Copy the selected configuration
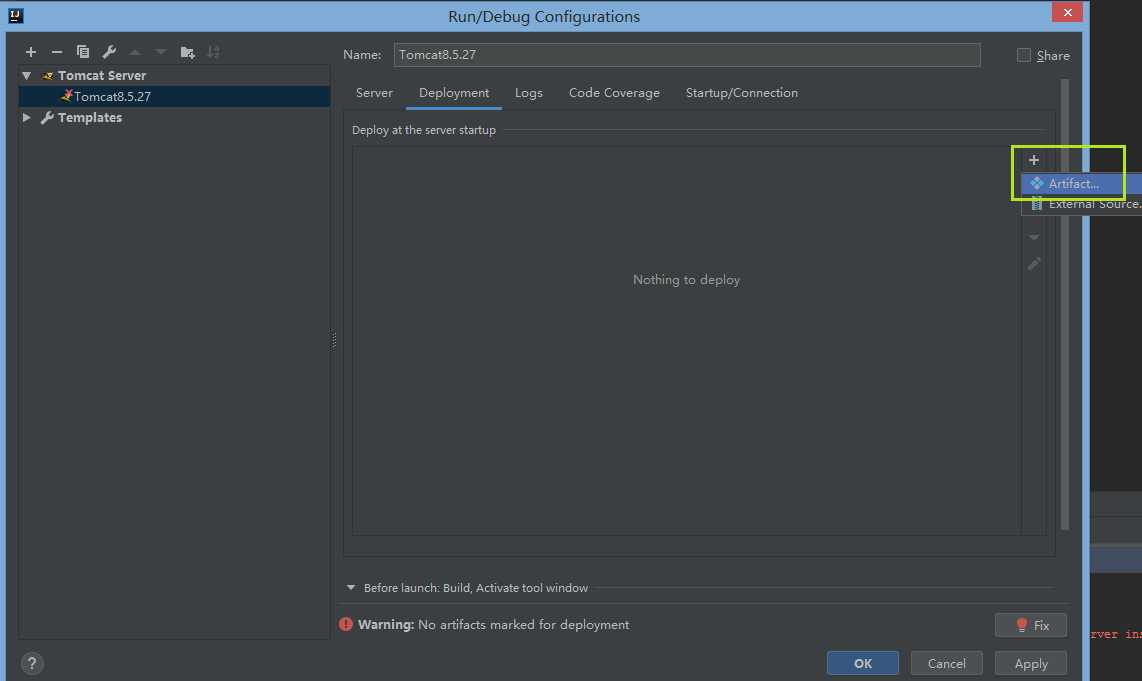 [x=83, y=52]
